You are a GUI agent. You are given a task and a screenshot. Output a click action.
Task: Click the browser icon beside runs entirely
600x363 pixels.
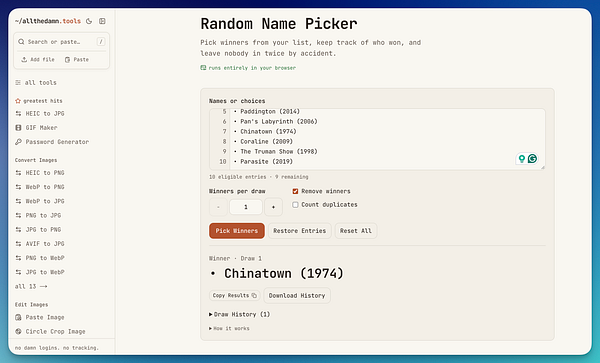203,68
